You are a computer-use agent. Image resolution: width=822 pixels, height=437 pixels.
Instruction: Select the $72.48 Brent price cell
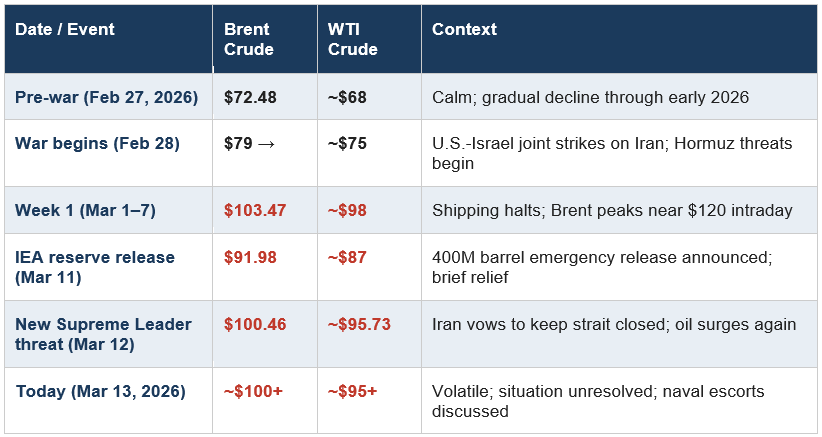point(250,98)
